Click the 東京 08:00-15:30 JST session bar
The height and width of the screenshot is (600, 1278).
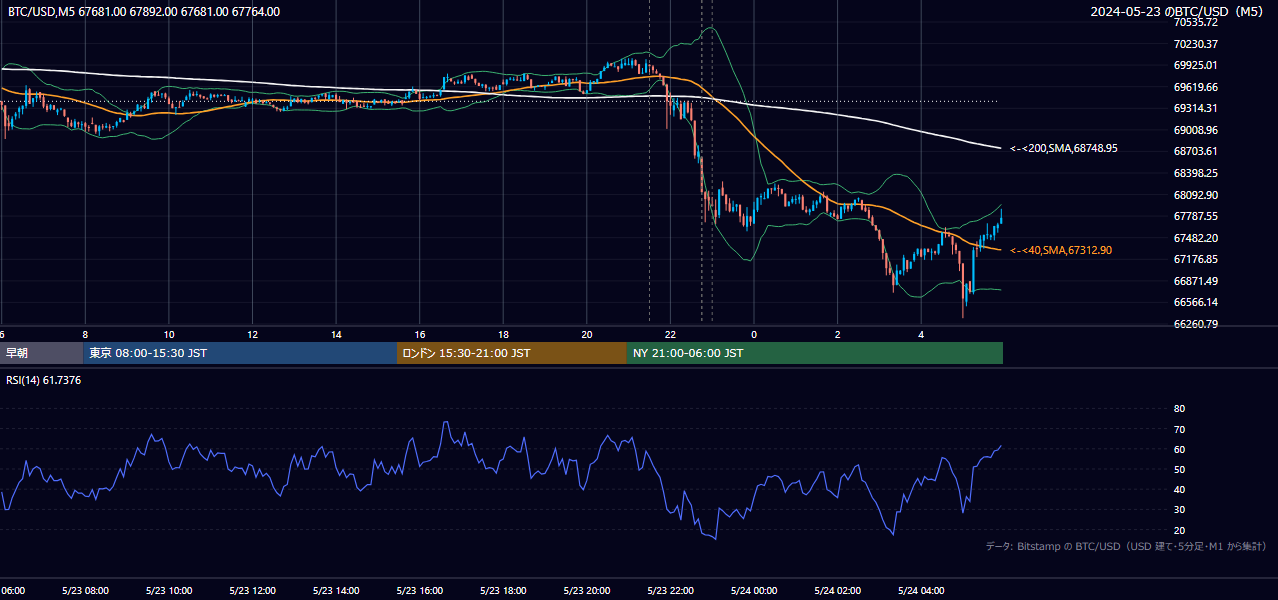240,353
